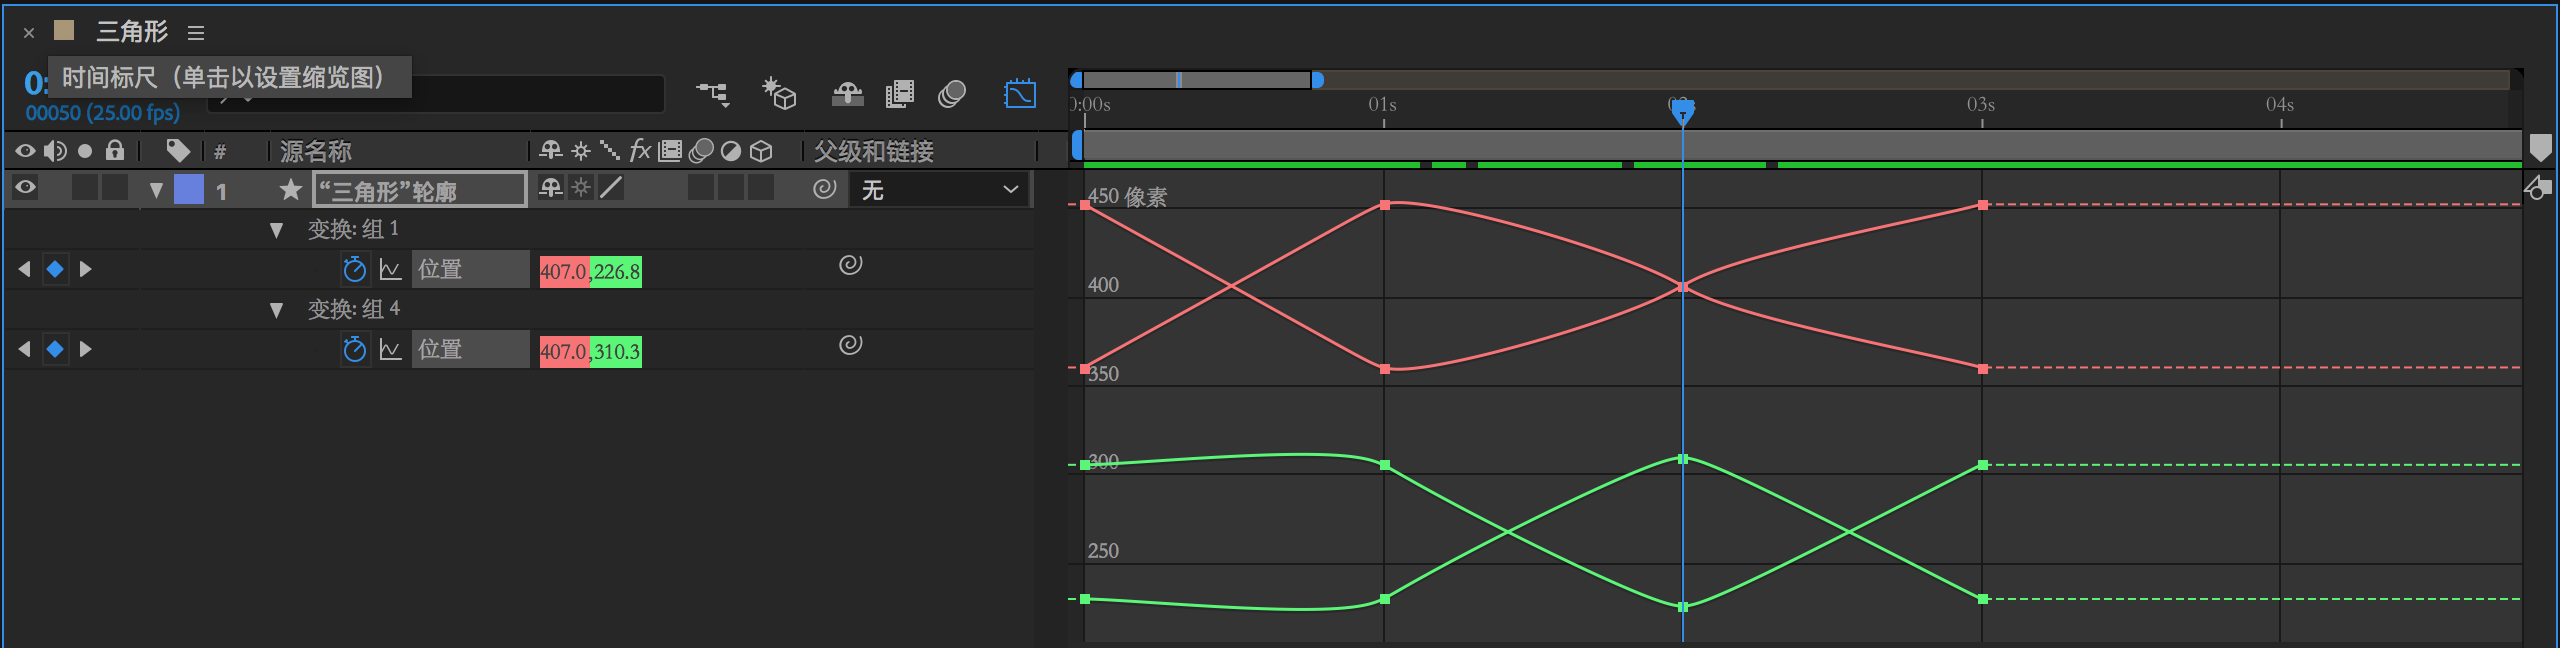This screenshot has height=648, width=2560.
Task: Toggle keyframe diamond for 变换: 组 1 位置
Action: tap(55, 269)
